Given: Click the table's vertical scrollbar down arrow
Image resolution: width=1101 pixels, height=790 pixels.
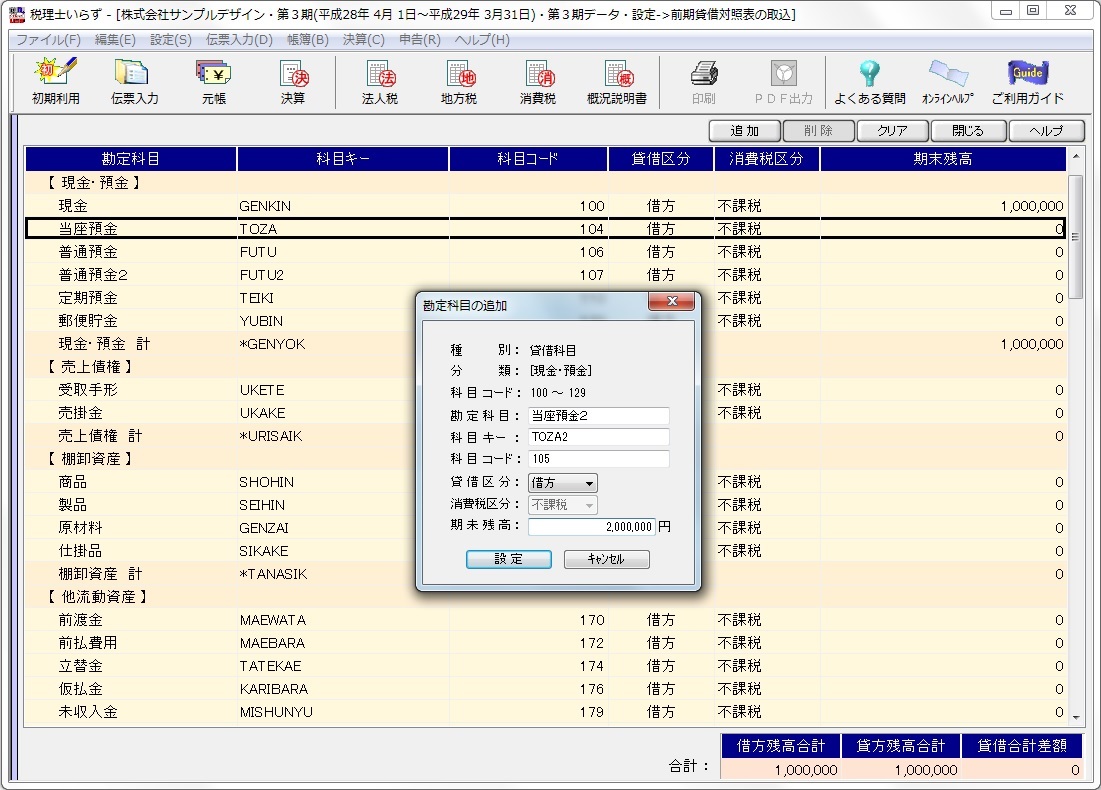Looking at the screenshot, I should [x=1076, y=717].
